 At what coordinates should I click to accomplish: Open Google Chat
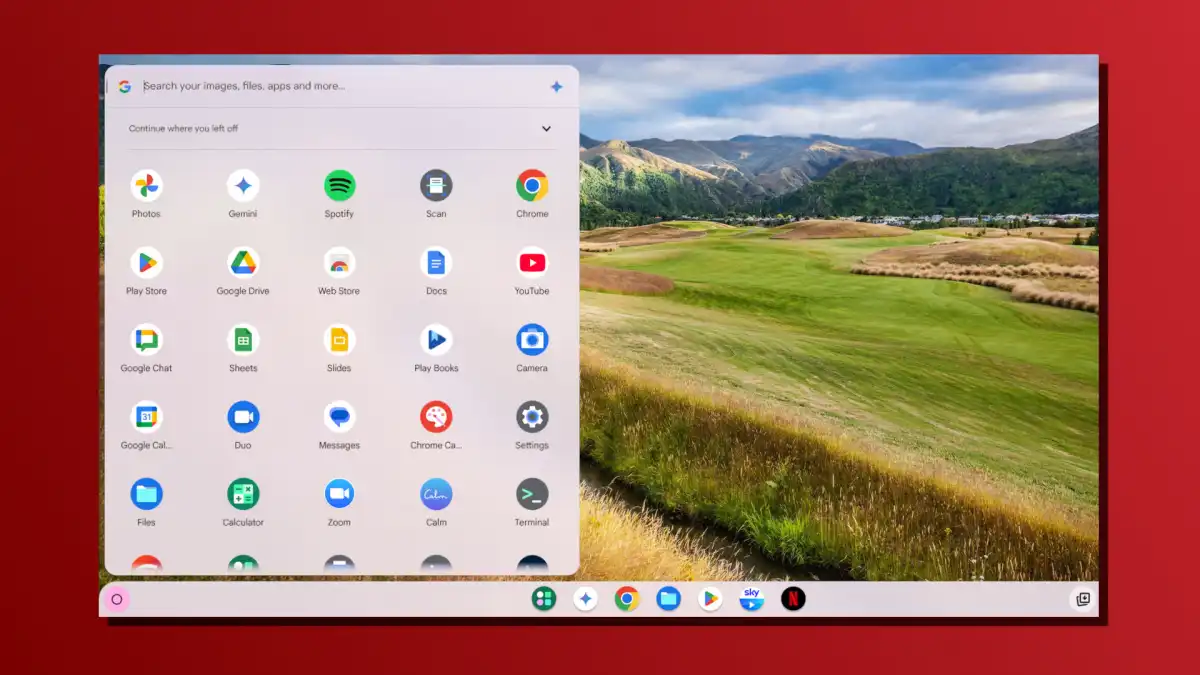tap(146, 340)
